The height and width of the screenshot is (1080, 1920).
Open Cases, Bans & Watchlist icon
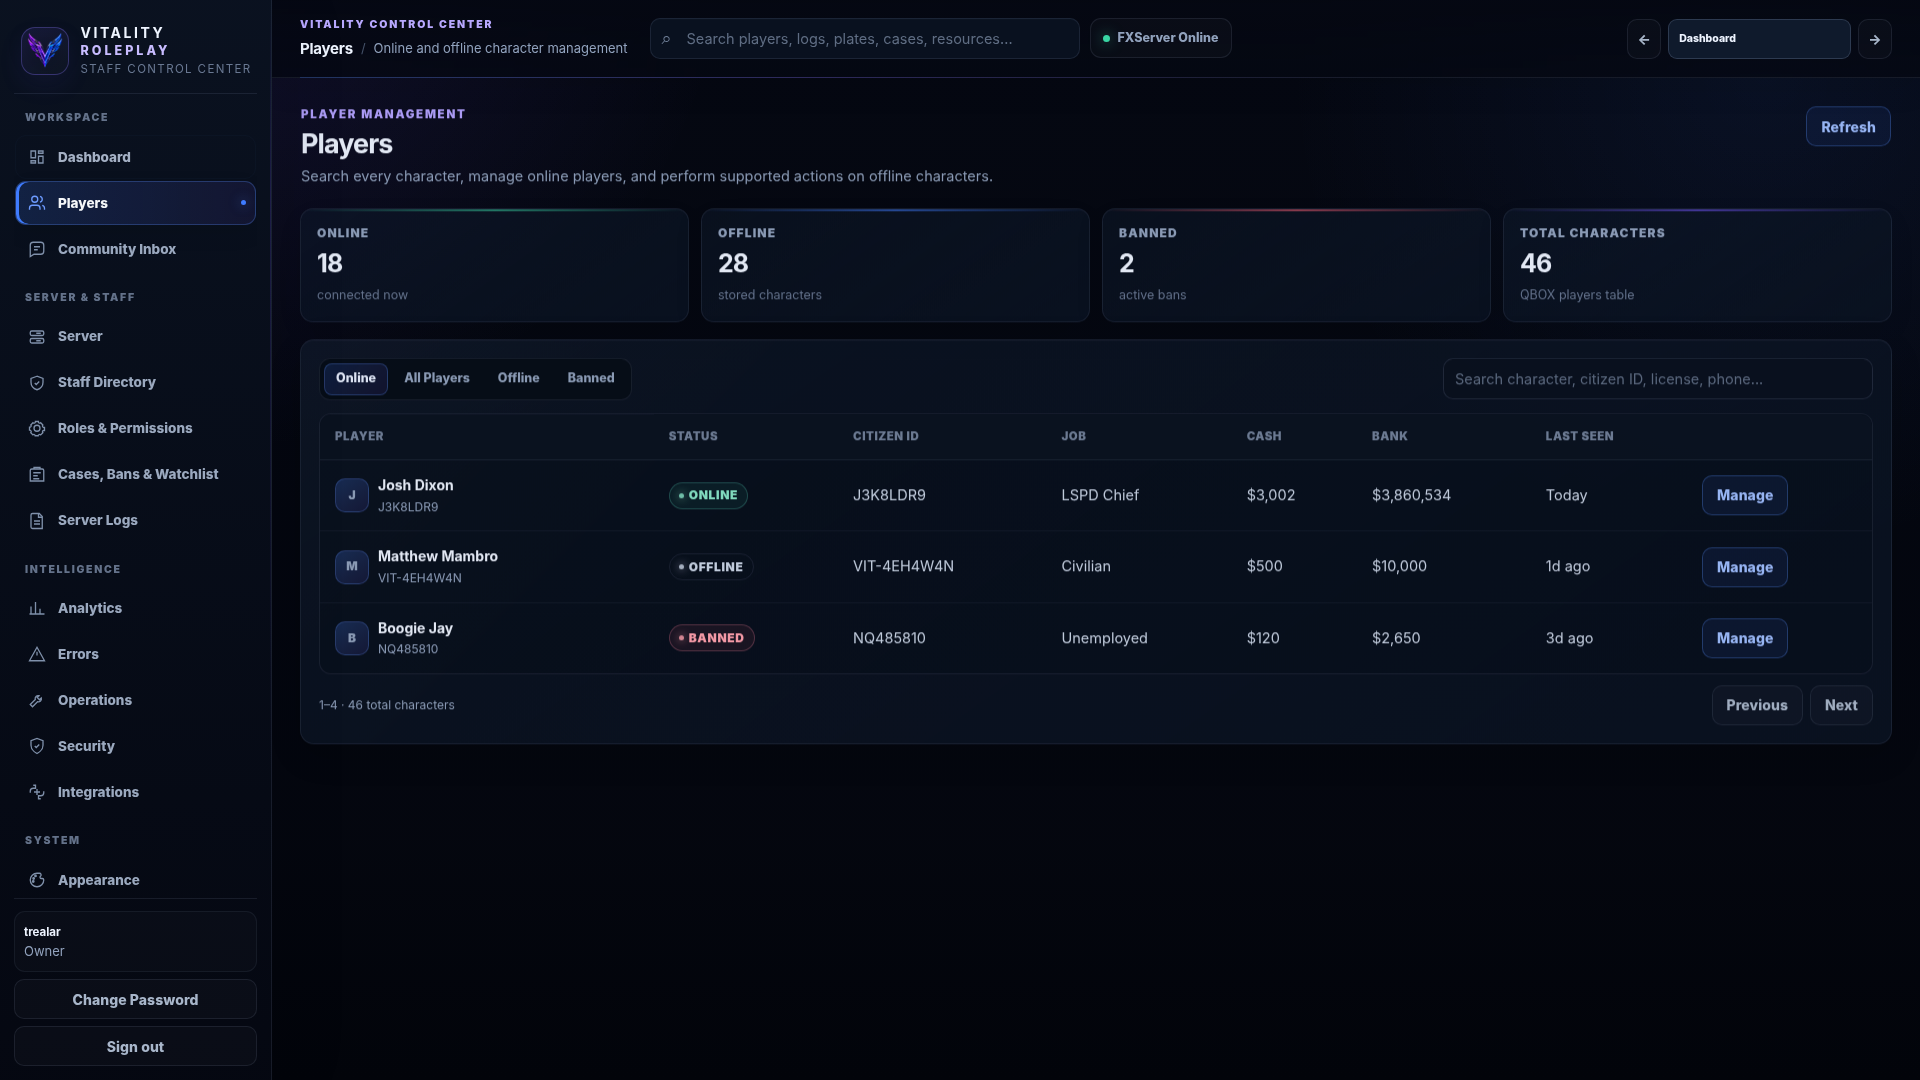coord(37,474)
